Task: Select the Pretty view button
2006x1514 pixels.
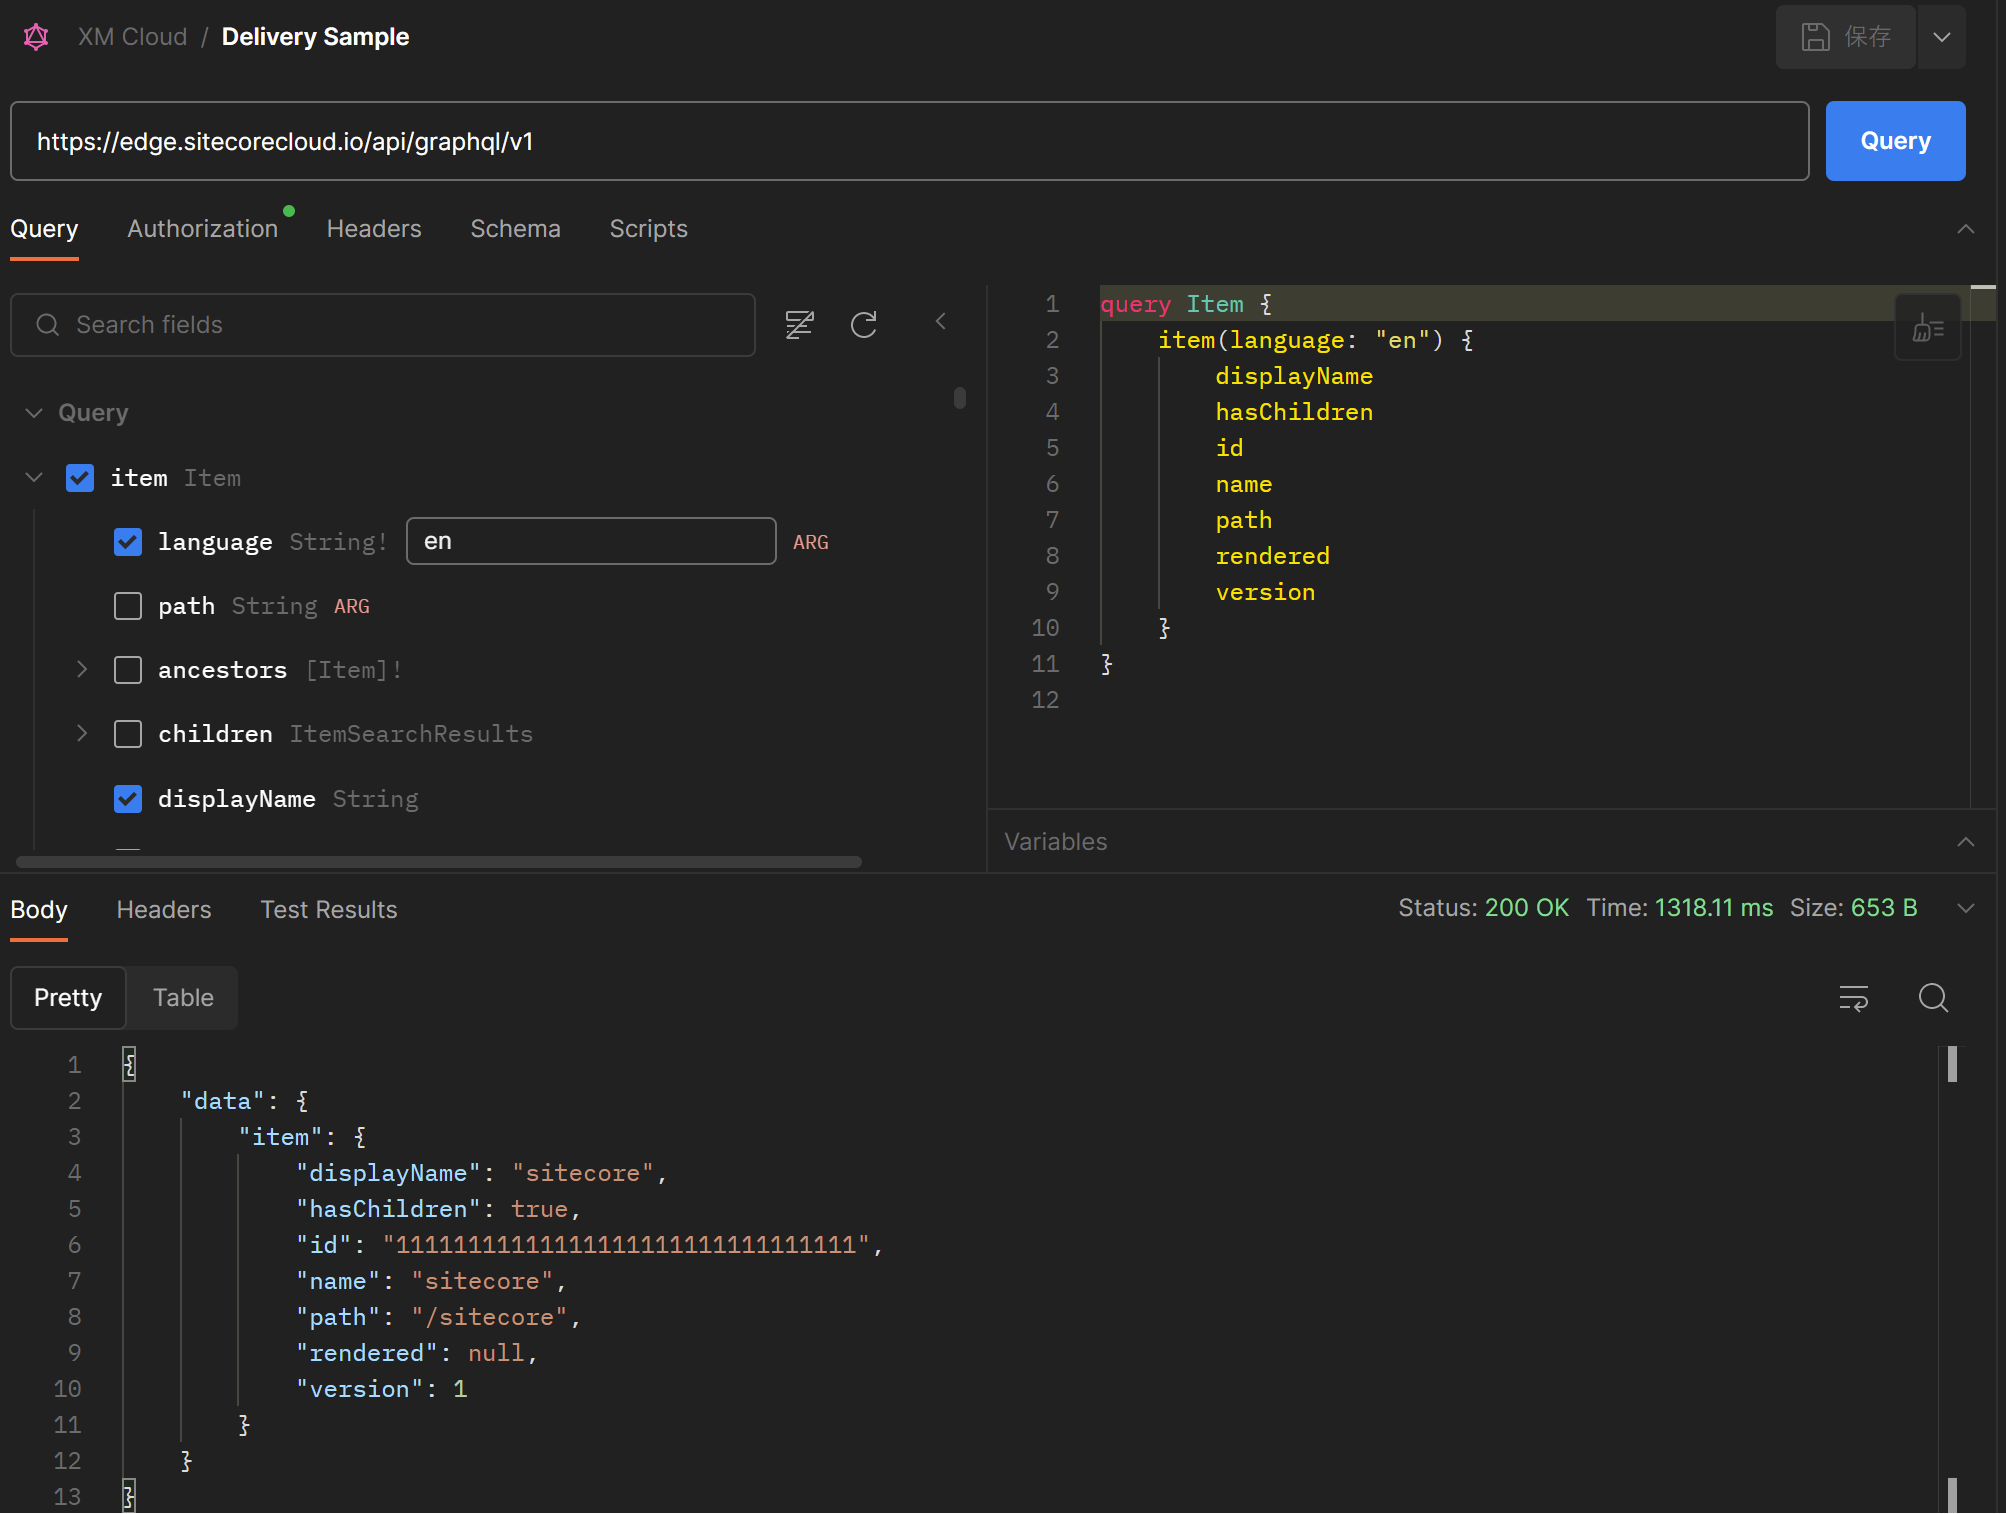Action: pos(68,998)
